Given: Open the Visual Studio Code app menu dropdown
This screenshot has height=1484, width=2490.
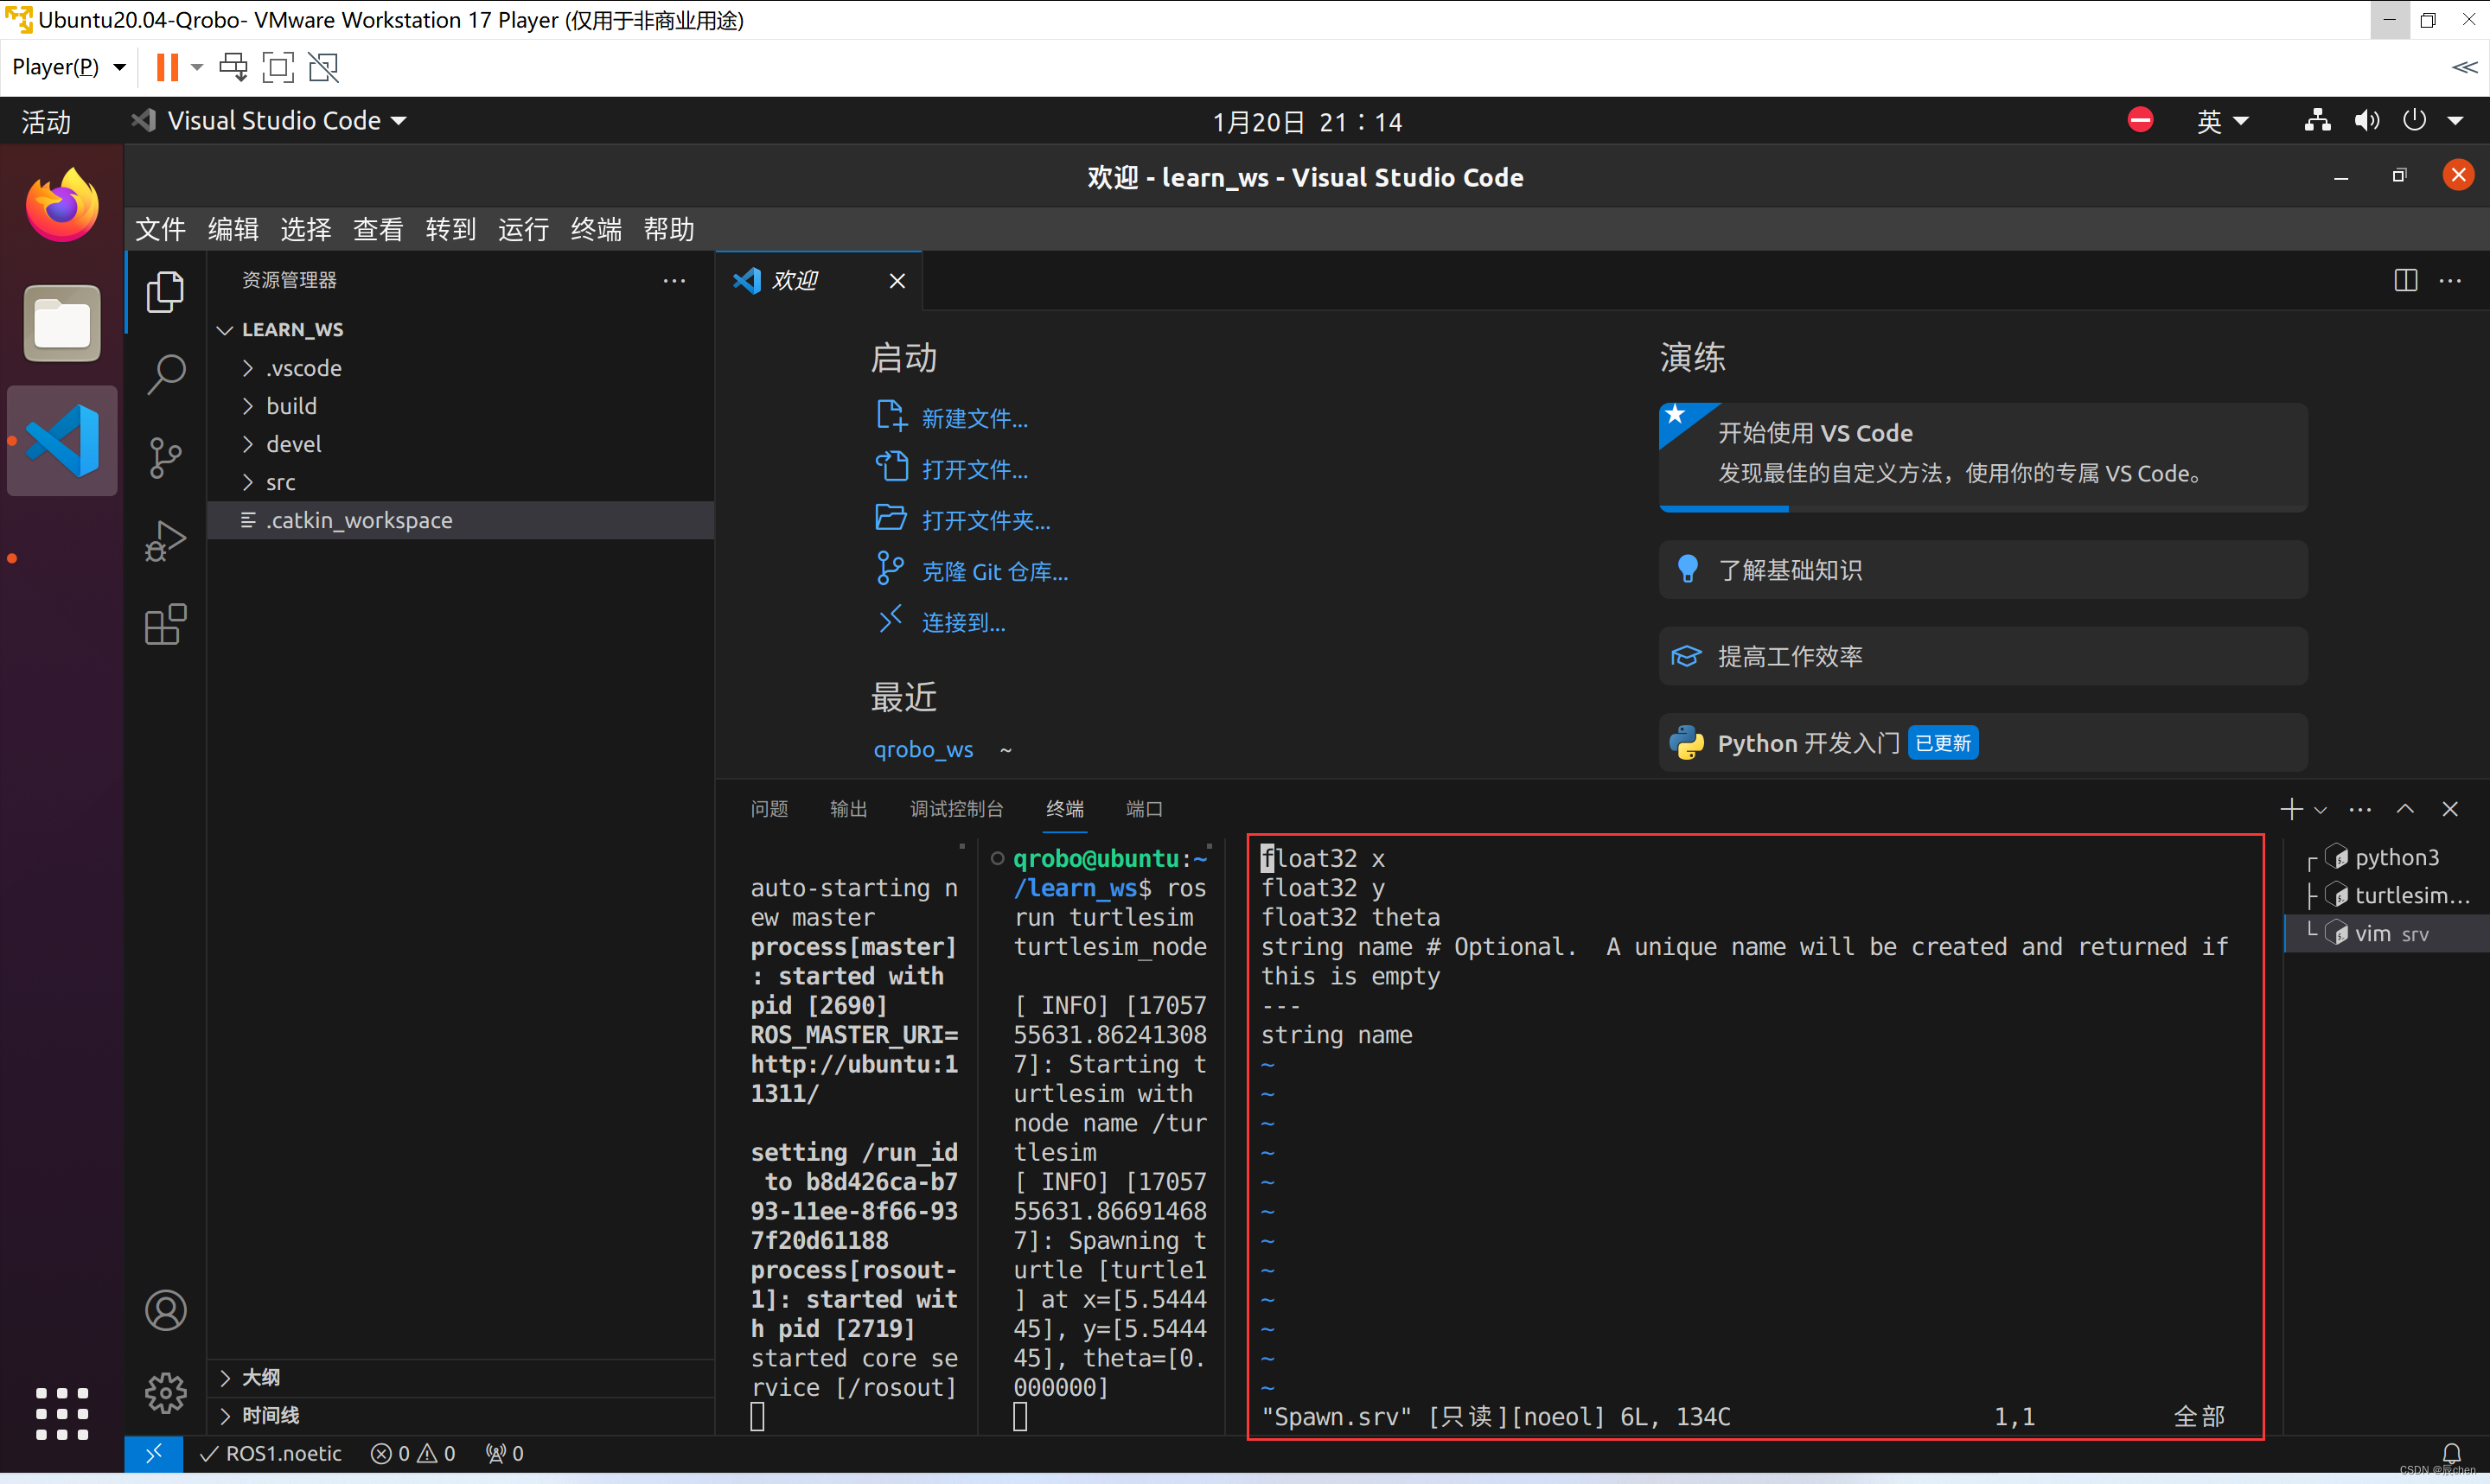Looking at the screenshot, I should pyautogui.click(x=270, y=121).
